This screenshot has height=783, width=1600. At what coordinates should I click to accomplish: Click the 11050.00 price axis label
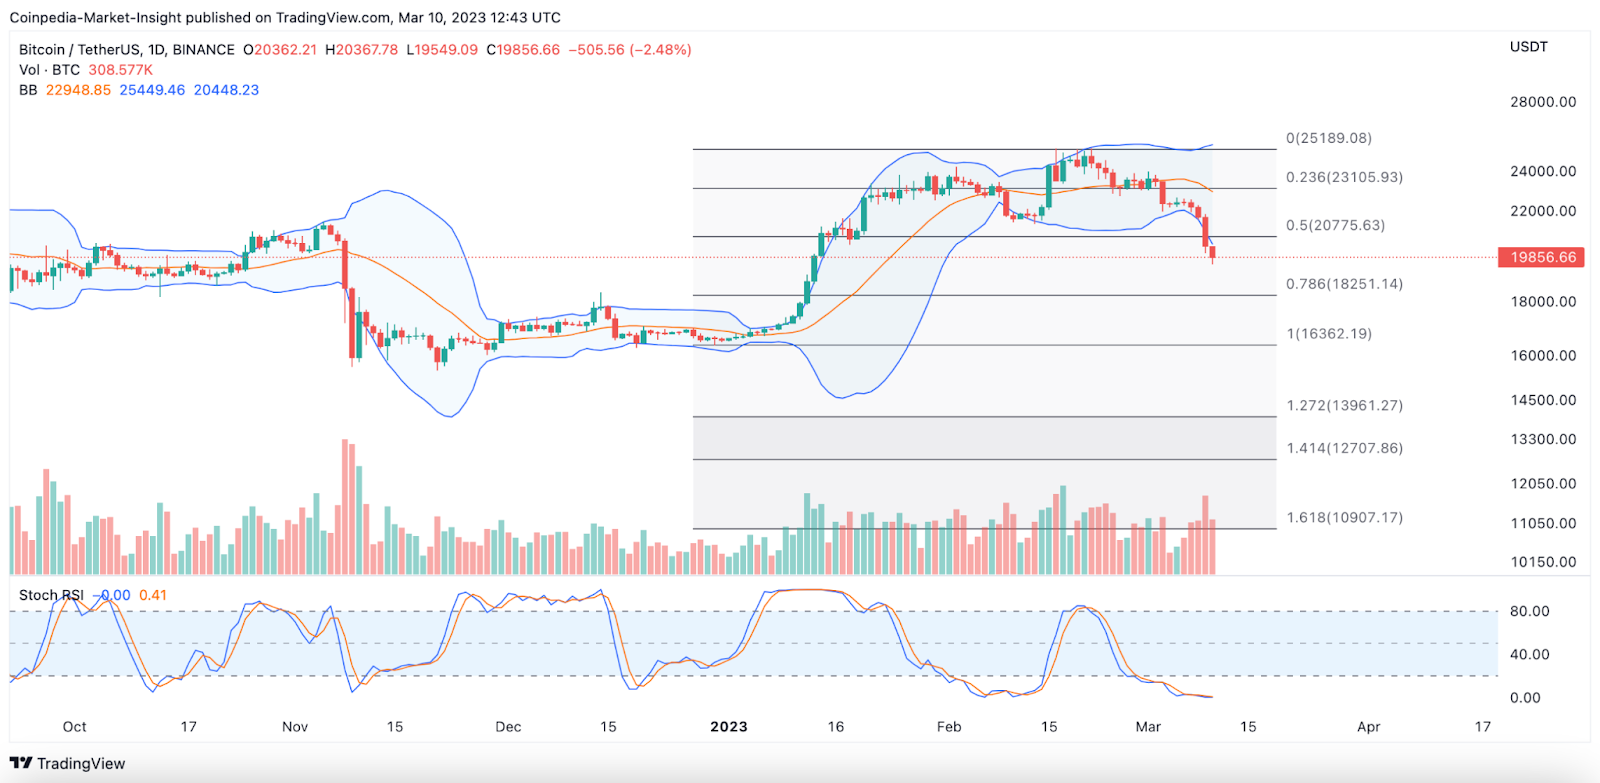pyautogui.click(x=1543, y=523)
